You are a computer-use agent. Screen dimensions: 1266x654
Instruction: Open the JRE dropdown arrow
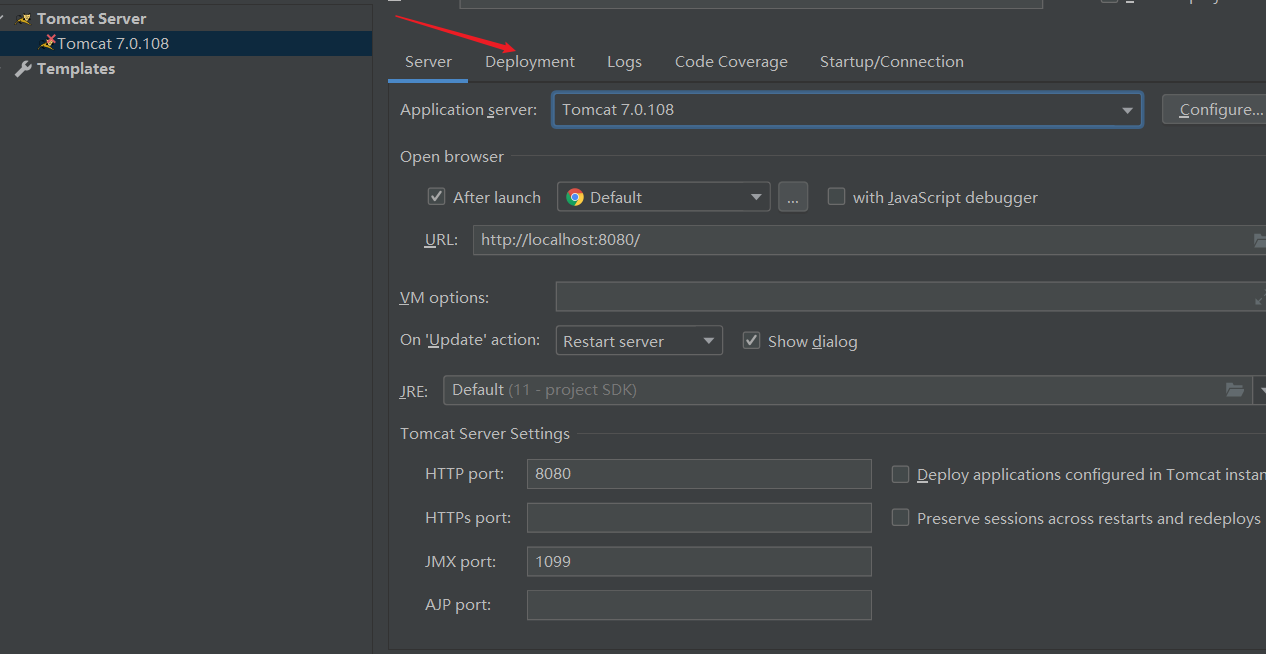click(x=1260, y=390)
